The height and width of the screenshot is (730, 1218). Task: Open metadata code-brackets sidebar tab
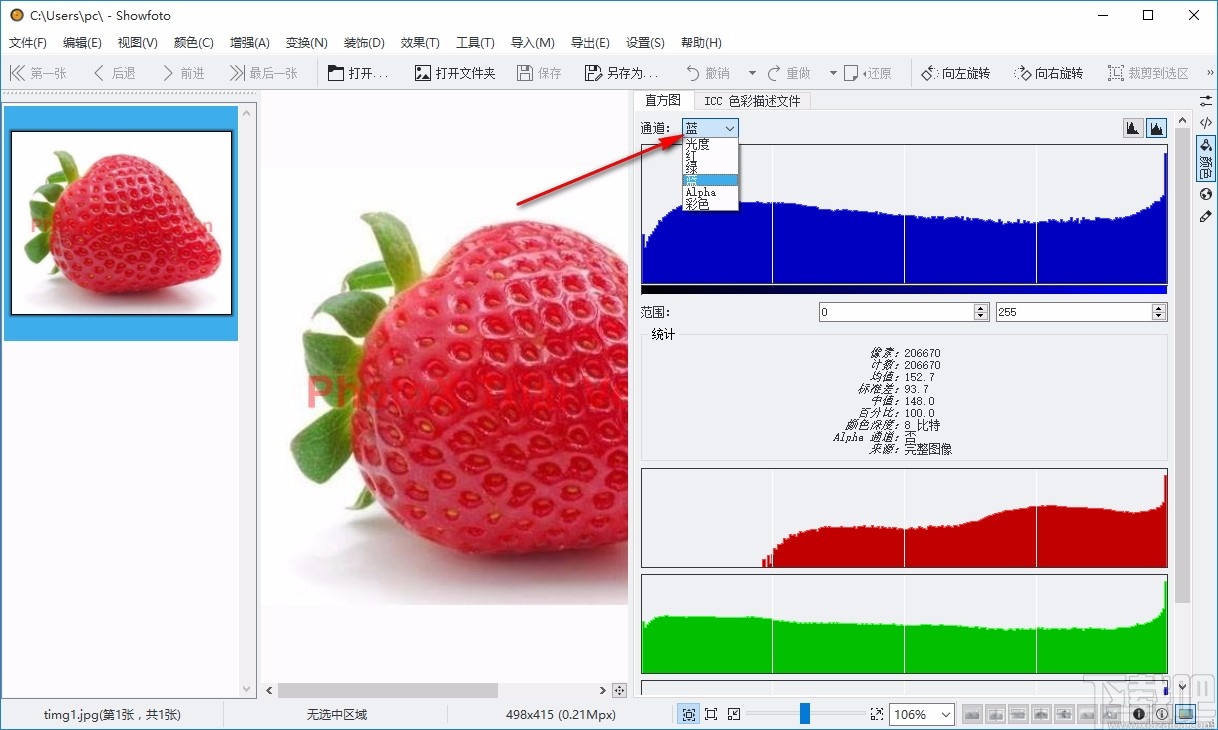tap(1206, 123)
